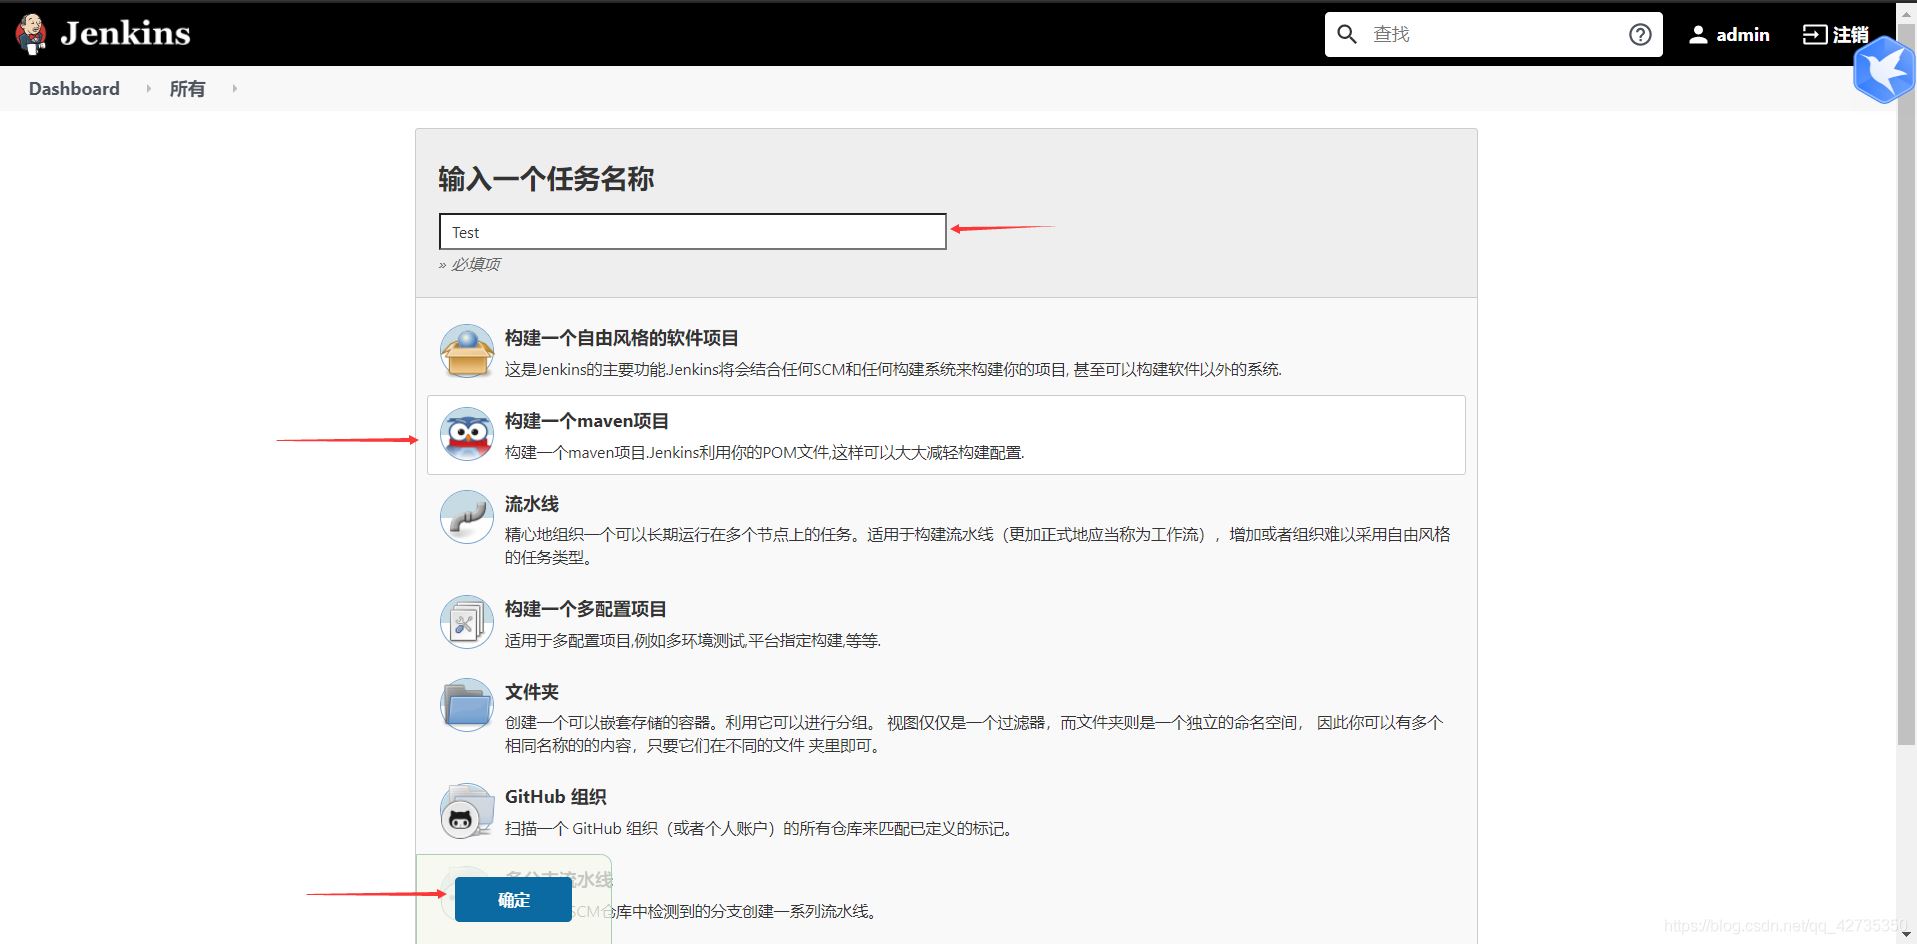
Task: Click the freestyle project package icon
Action: [x=466, y=350]
